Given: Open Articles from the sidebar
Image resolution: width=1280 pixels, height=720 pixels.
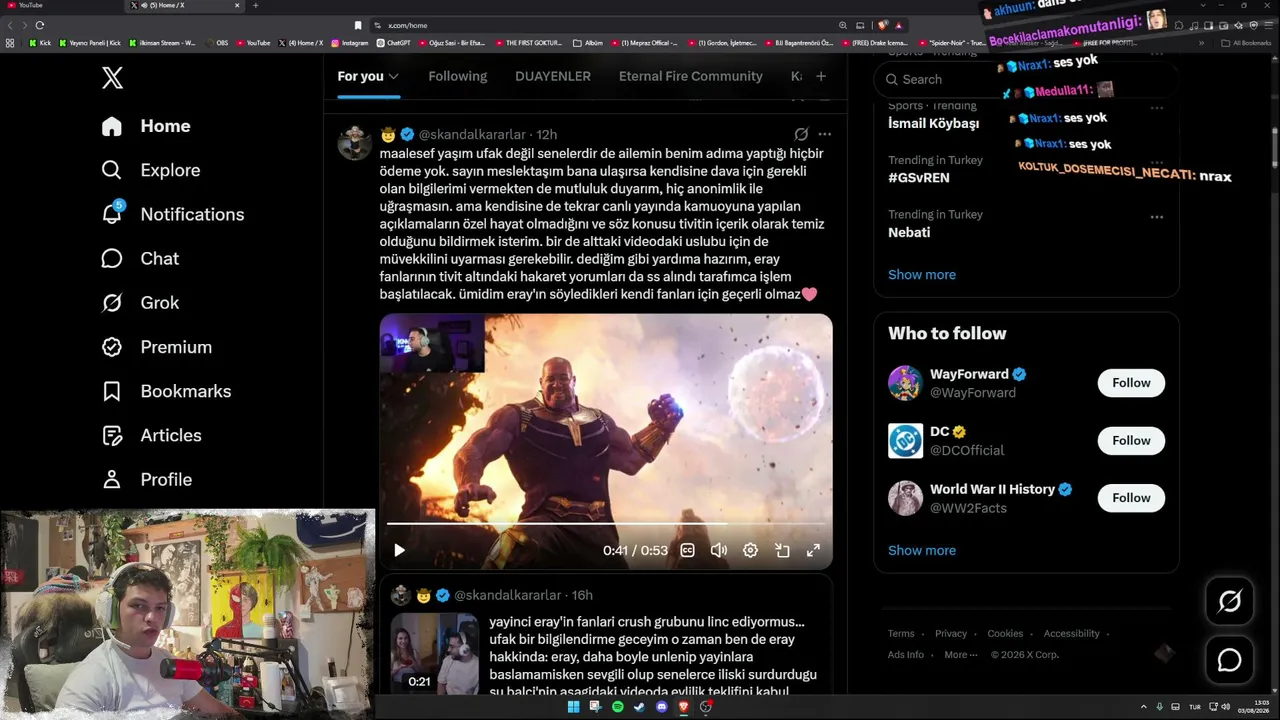Looking at the screenshot, I should [151, 435].
